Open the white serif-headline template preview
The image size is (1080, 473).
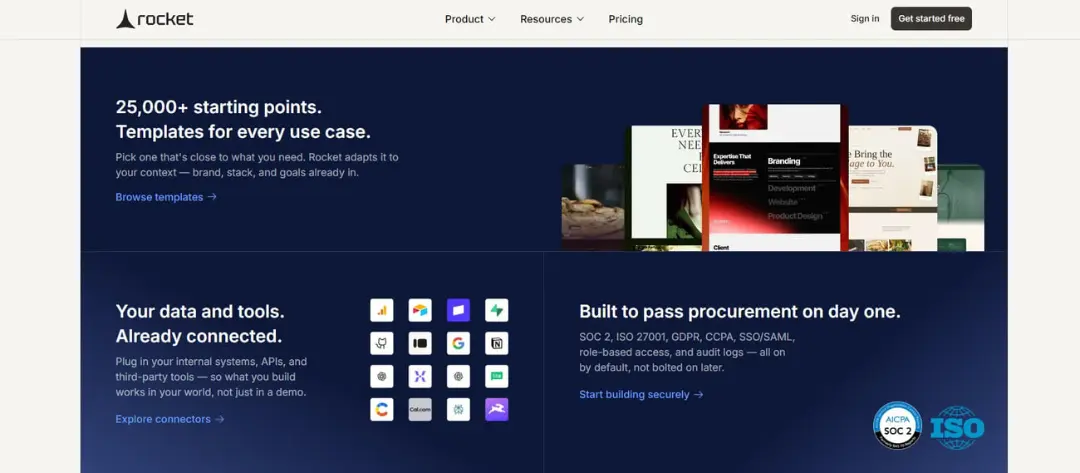pos(663,189)
